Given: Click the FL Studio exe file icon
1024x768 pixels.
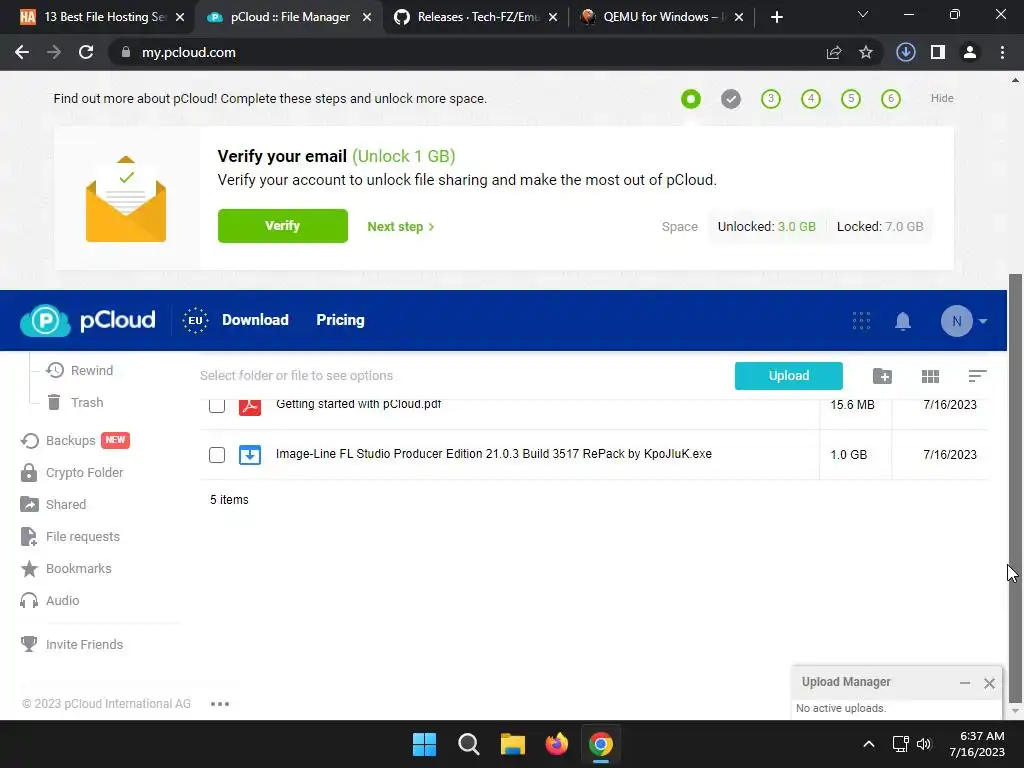Looking at the screenshot, I should pos(249,455).
